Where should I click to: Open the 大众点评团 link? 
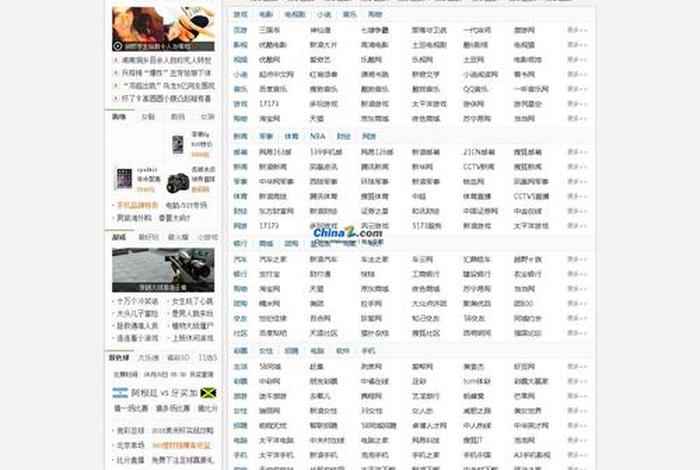tap(429, 304)
